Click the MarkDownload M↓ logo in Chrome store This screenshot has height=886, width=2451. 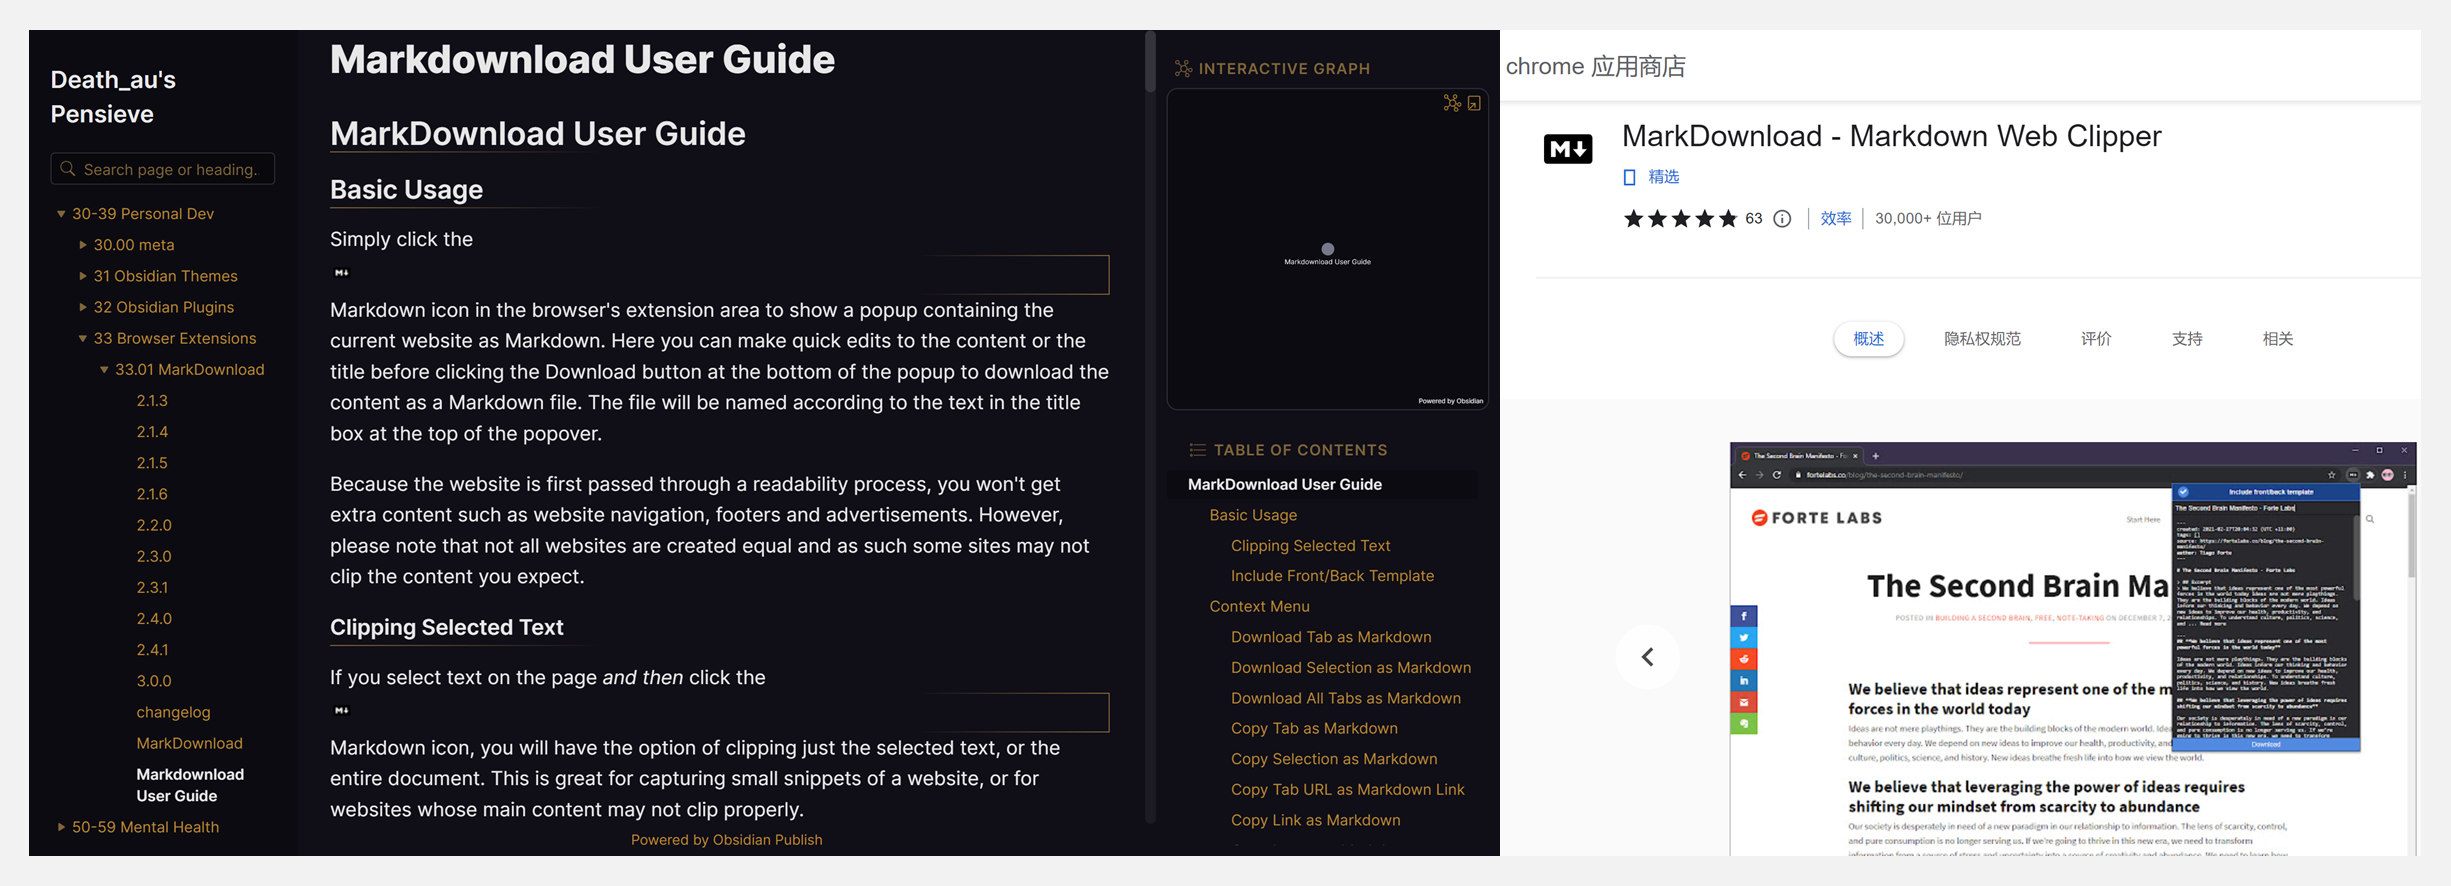pos(1567,149)
